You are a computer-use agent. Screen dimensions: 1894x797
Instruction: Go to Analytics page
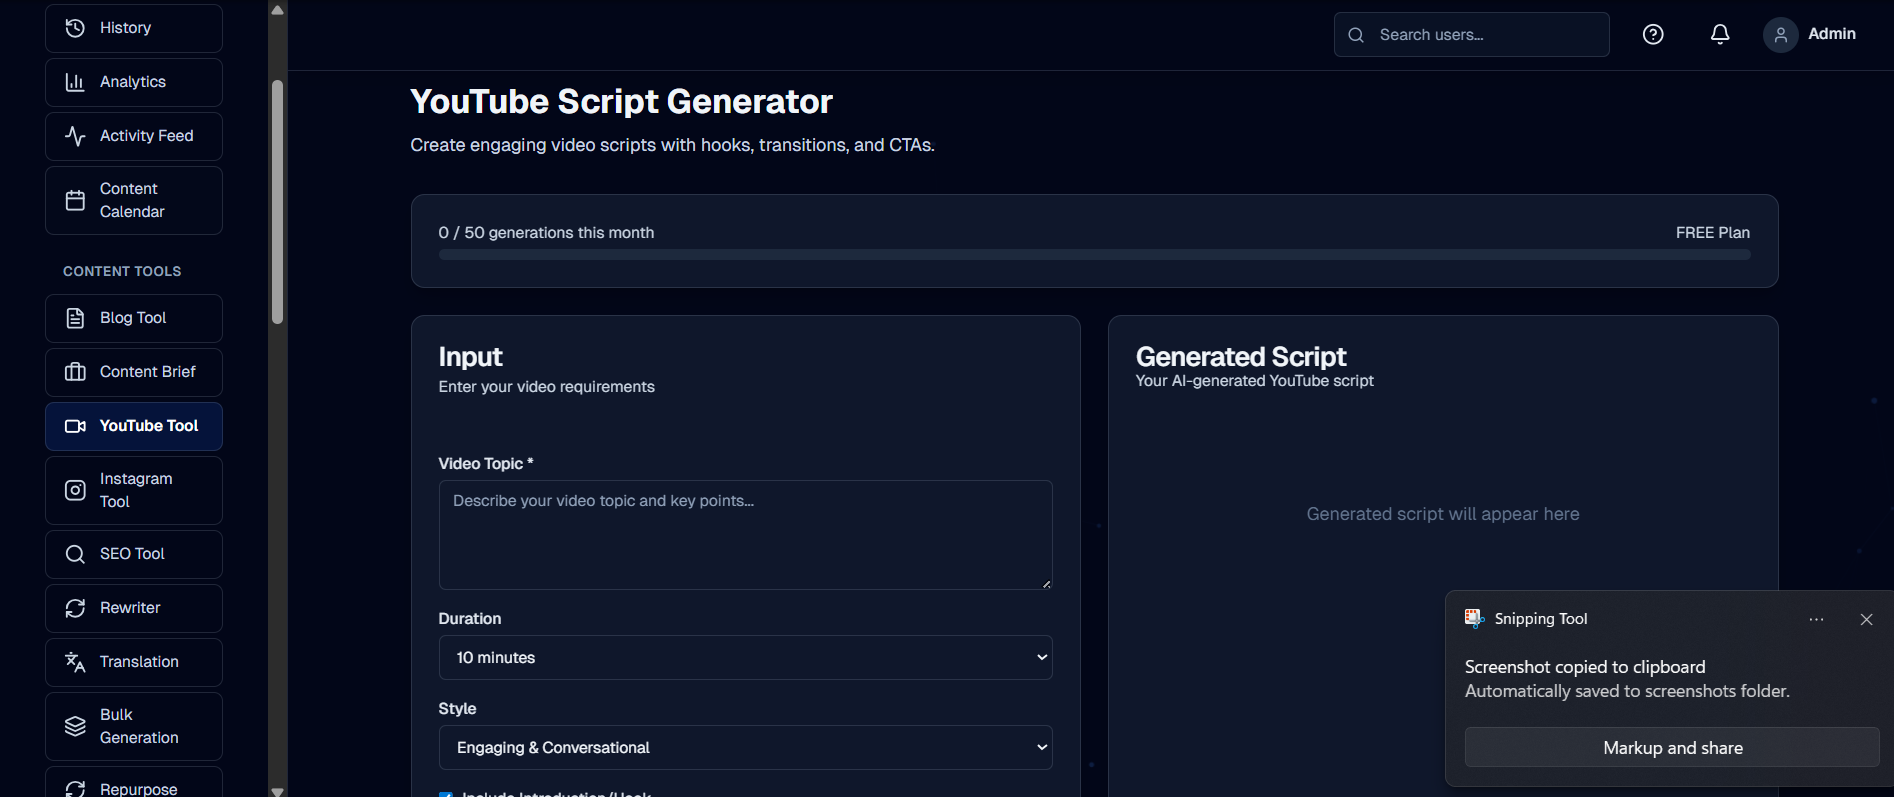[x=134, y=82]
